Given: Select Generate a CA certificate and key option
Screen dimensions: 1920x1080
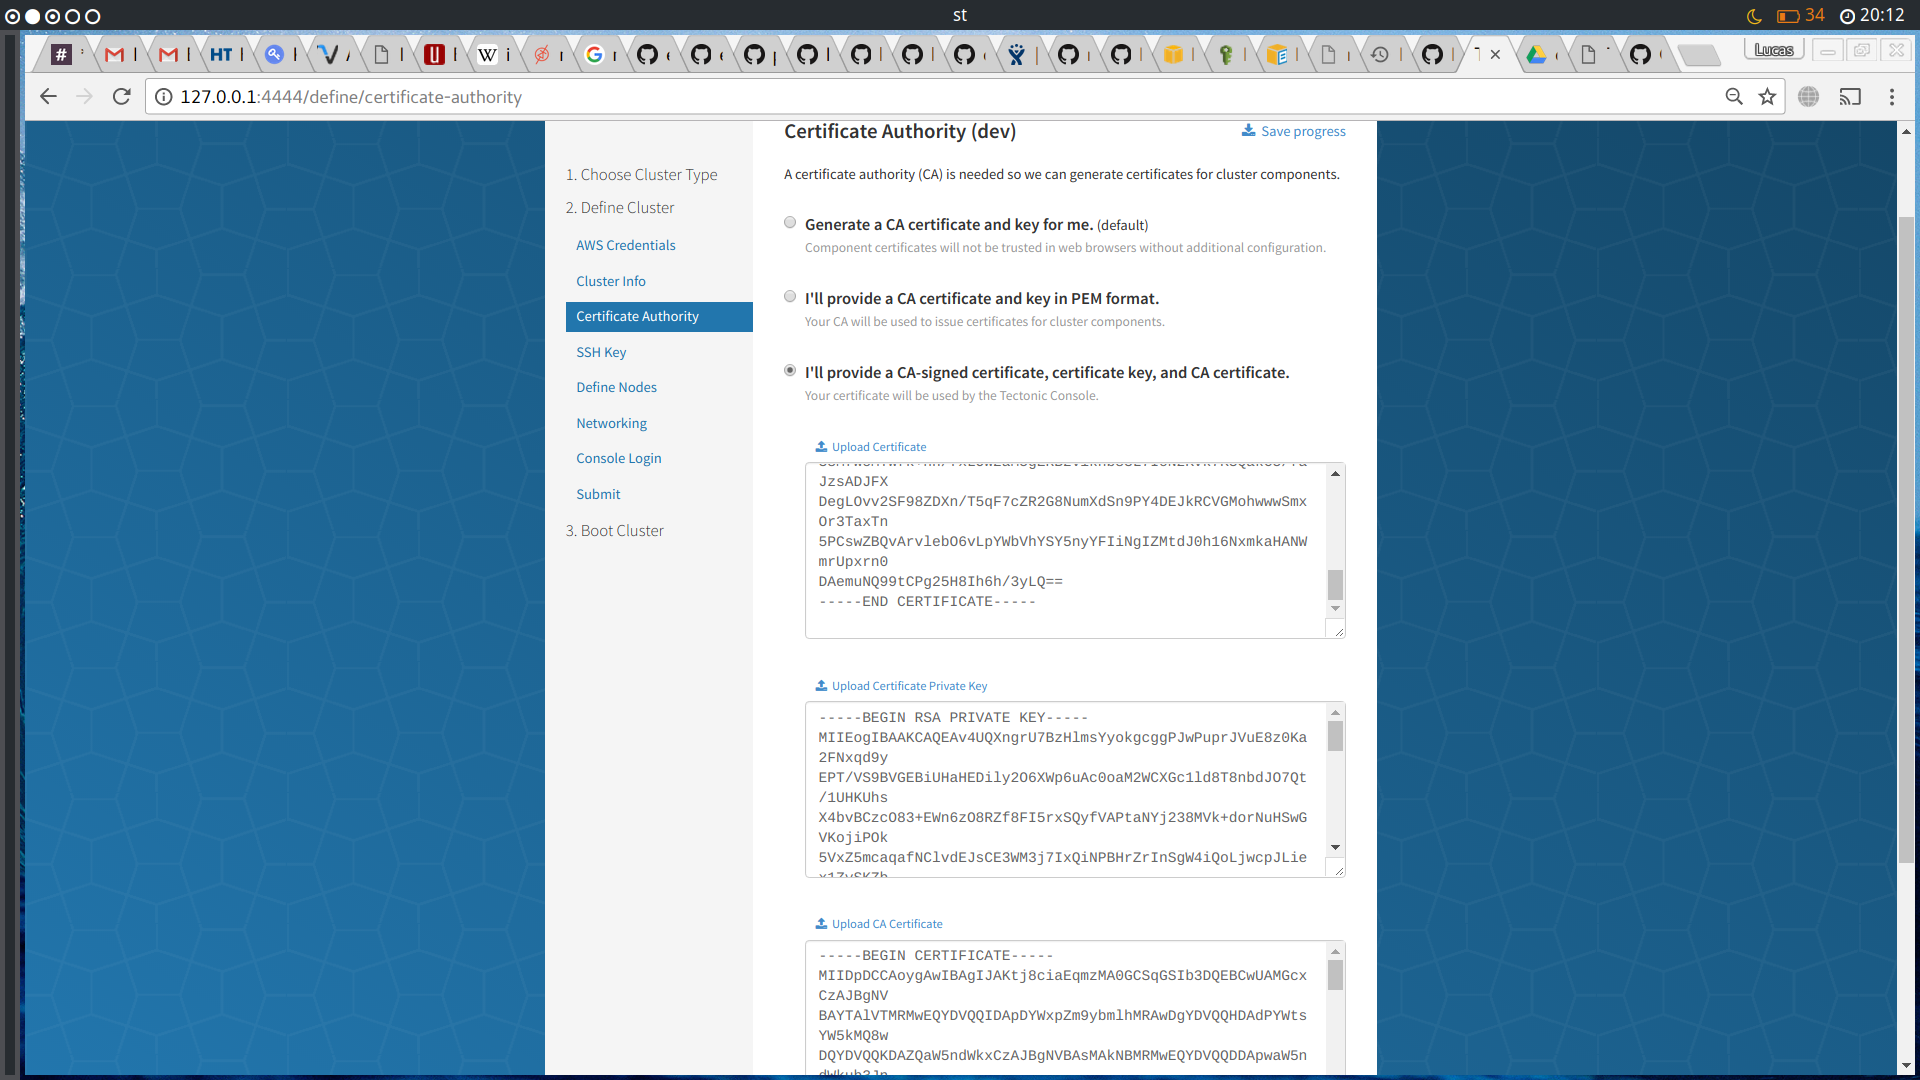Looking at the screenshot, I should pos(790,223).
